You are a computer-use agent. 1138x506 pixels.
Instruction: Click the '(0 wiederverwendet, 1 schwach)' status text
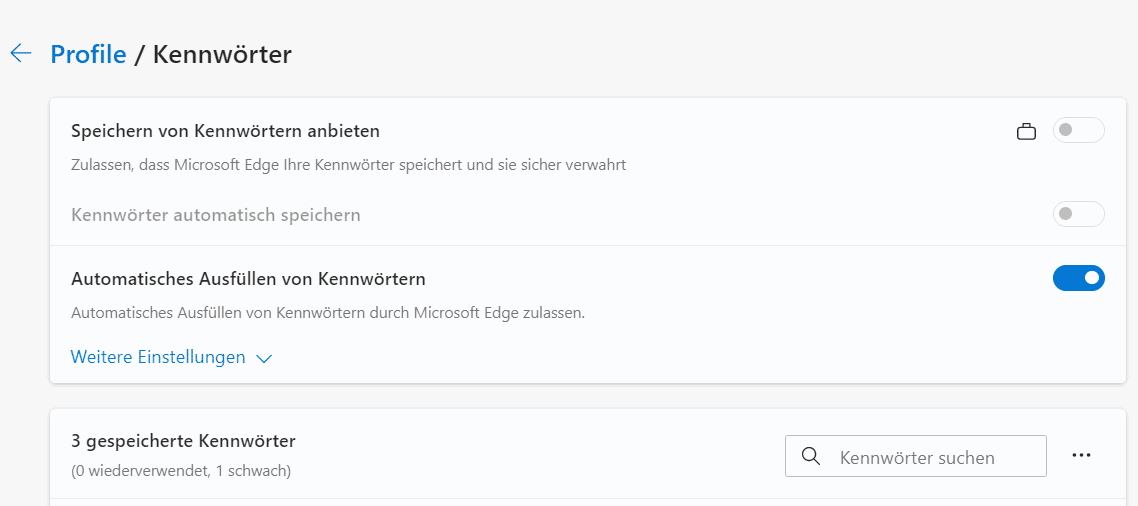(181, 470)
